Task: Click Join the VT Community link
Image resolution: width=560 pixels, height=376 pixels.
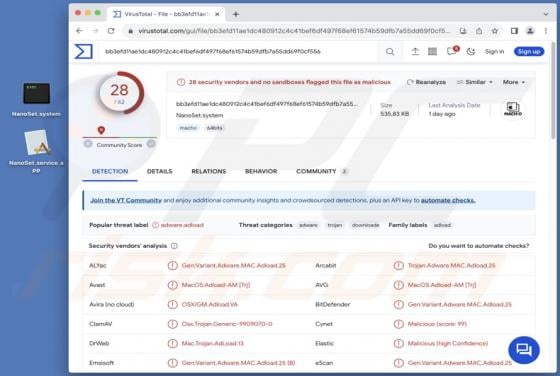Action: tap(126, 200)
